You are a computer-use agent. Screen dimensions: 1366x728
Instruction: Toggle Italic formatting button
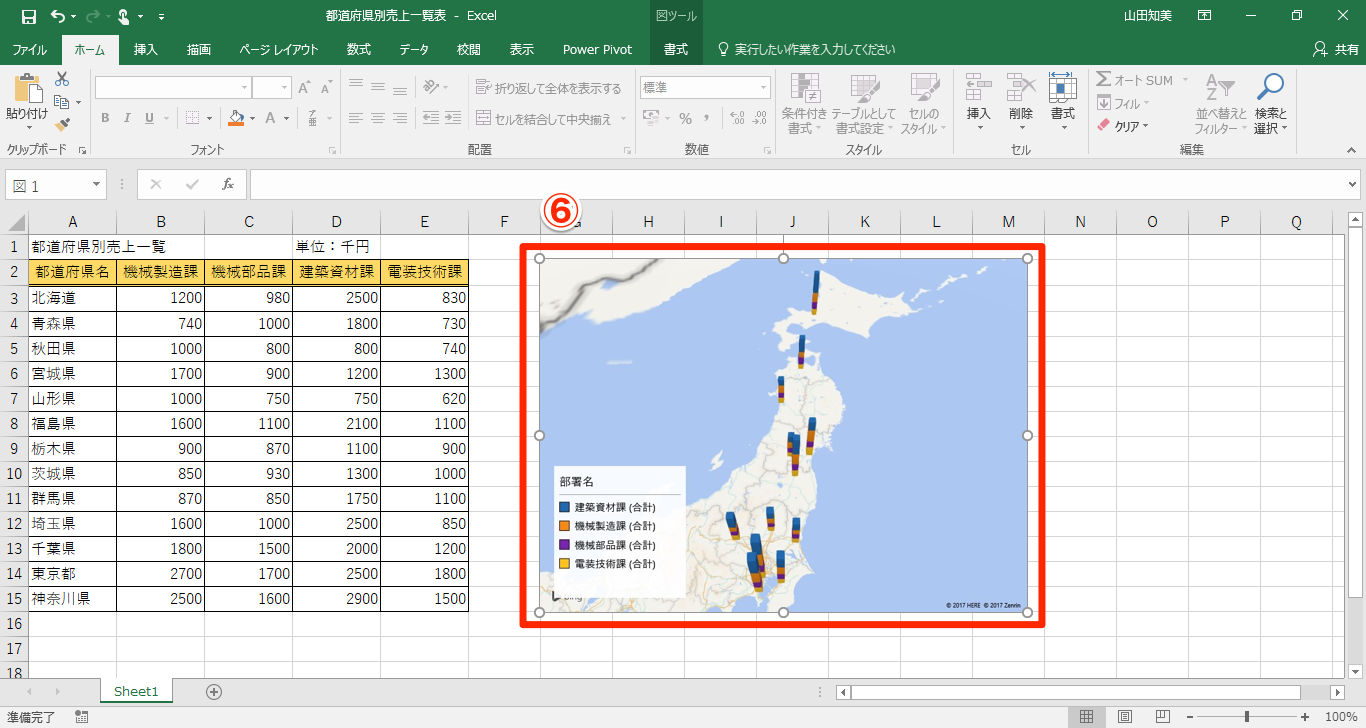[127, 118]
